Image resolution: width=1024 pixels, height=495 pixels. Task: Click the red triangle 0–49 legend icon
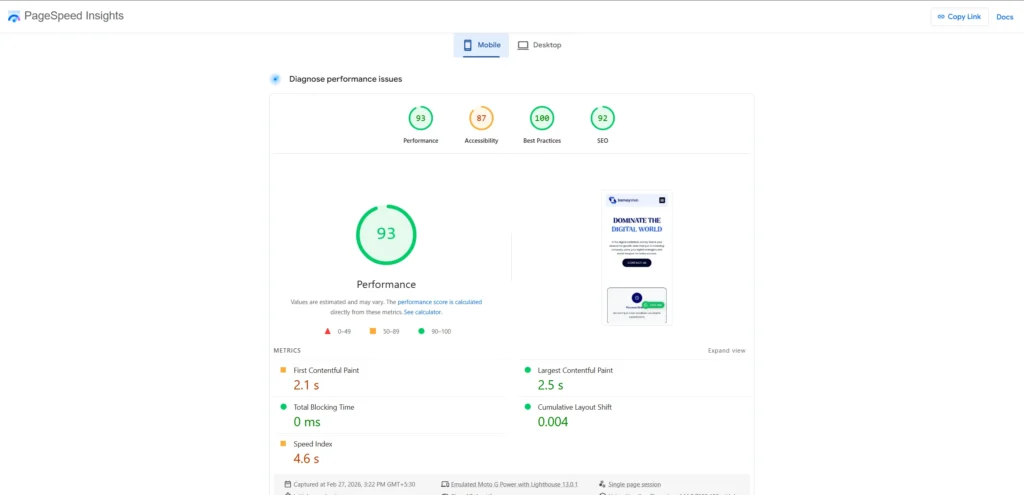pos(328,331)
